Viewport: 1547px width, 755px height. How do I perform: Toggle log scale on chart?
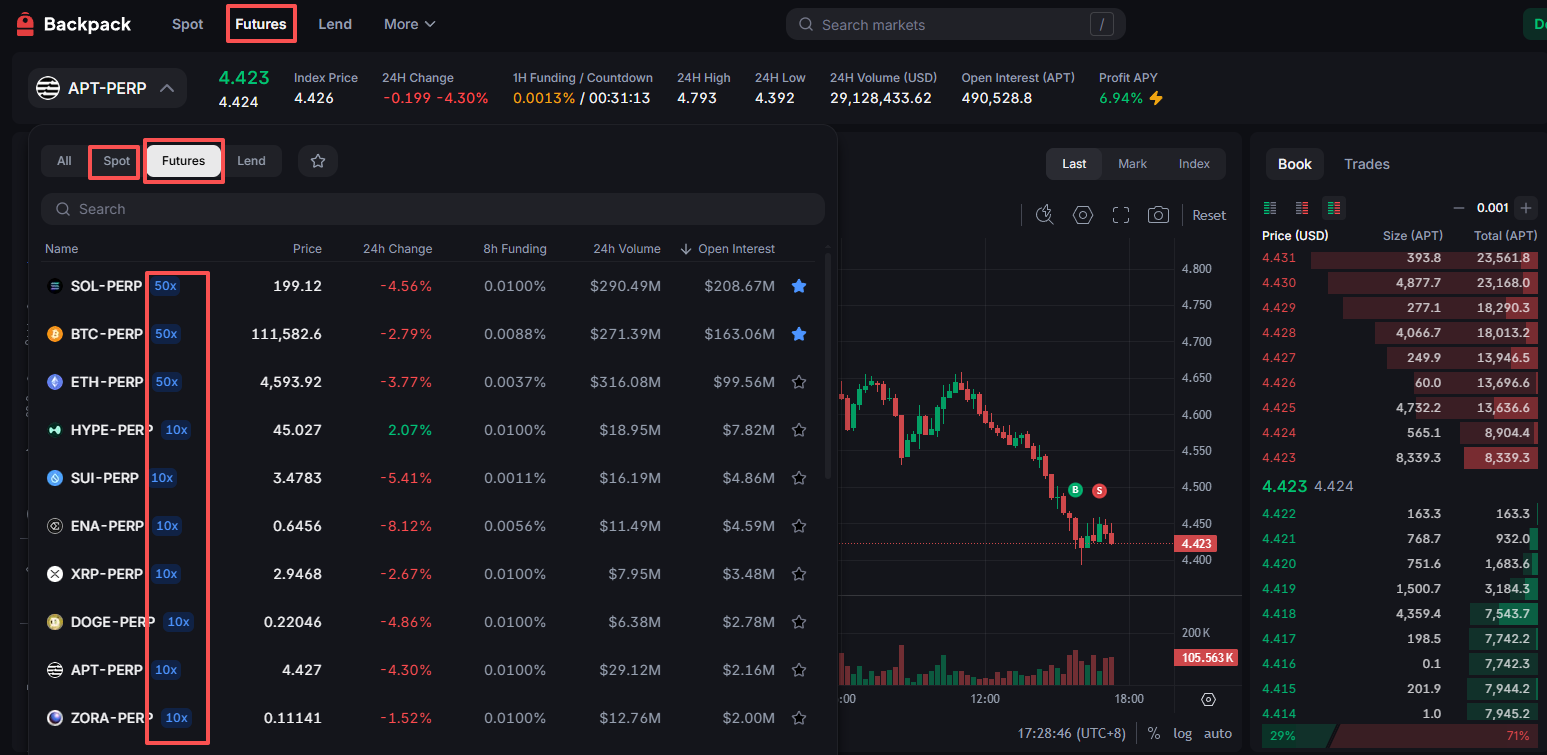[x=1183, y=733]
